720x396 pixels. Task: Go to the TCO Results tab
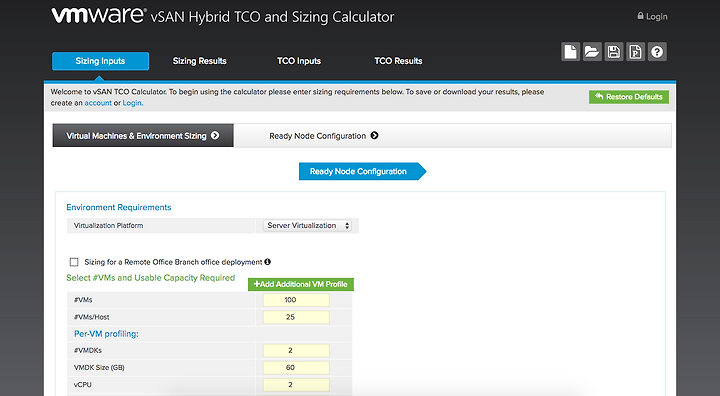coord(398,61)
